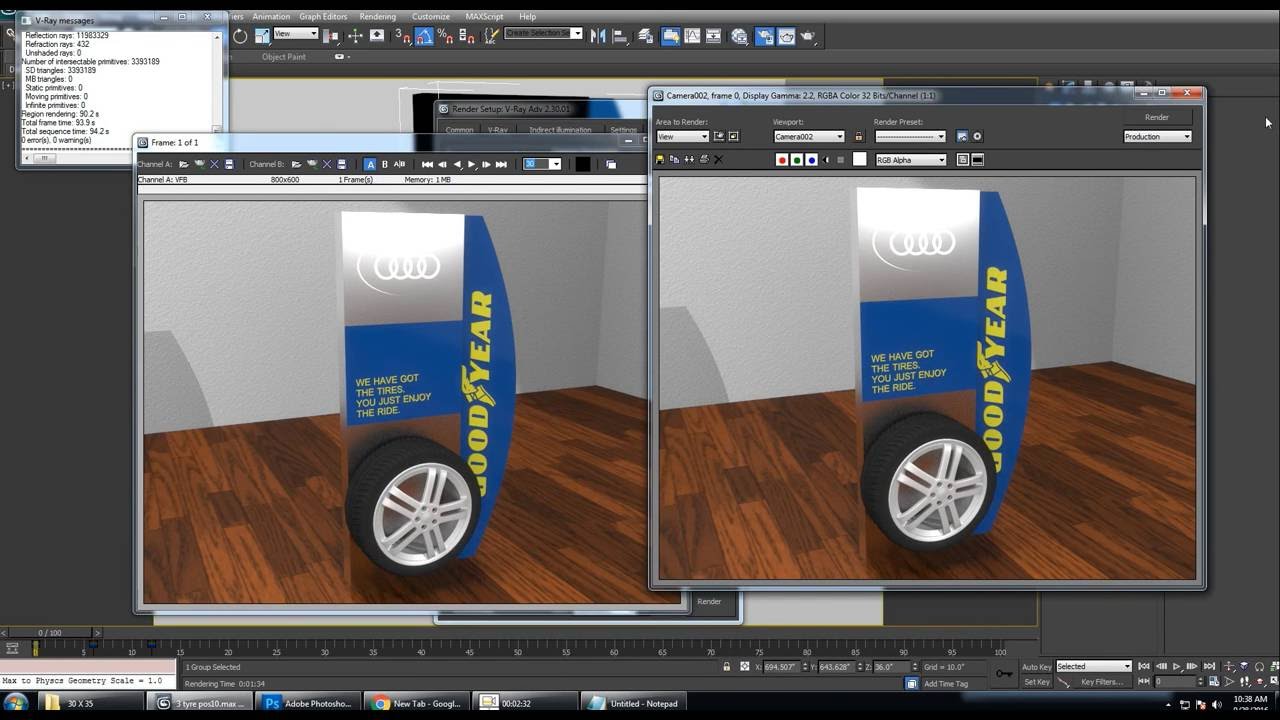Click white color swatch in frame window
This screenshot has width=1280, height=720.
[860, 160]
